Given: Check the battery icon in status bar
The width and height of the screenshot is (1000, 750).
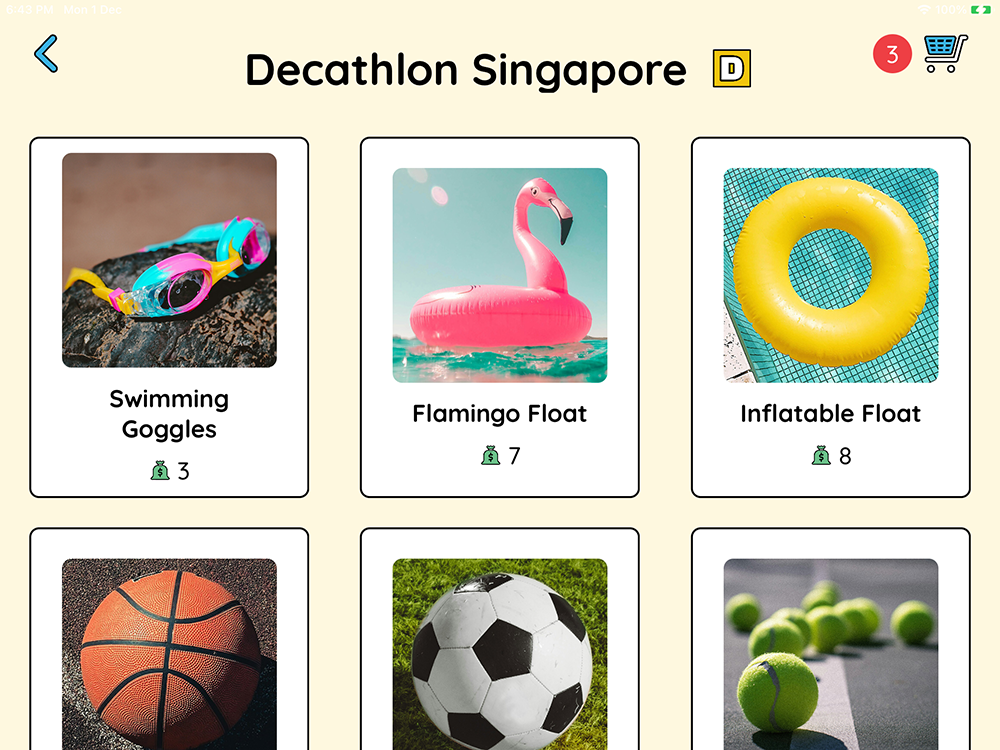Looking at the screenshot, I should pos(980,10).
